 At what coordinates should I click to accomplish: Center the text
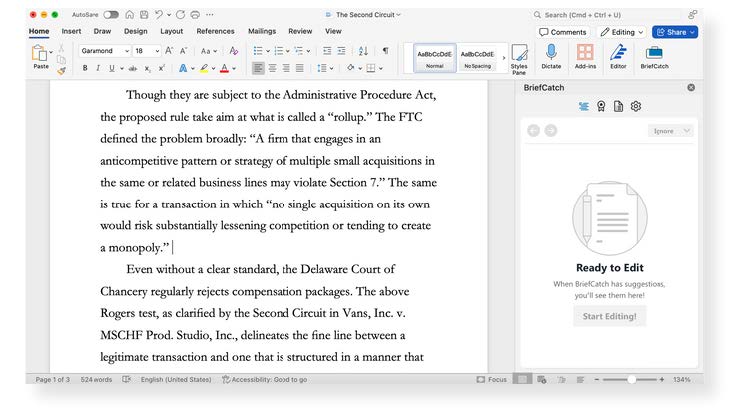click(x=272, y=68)
